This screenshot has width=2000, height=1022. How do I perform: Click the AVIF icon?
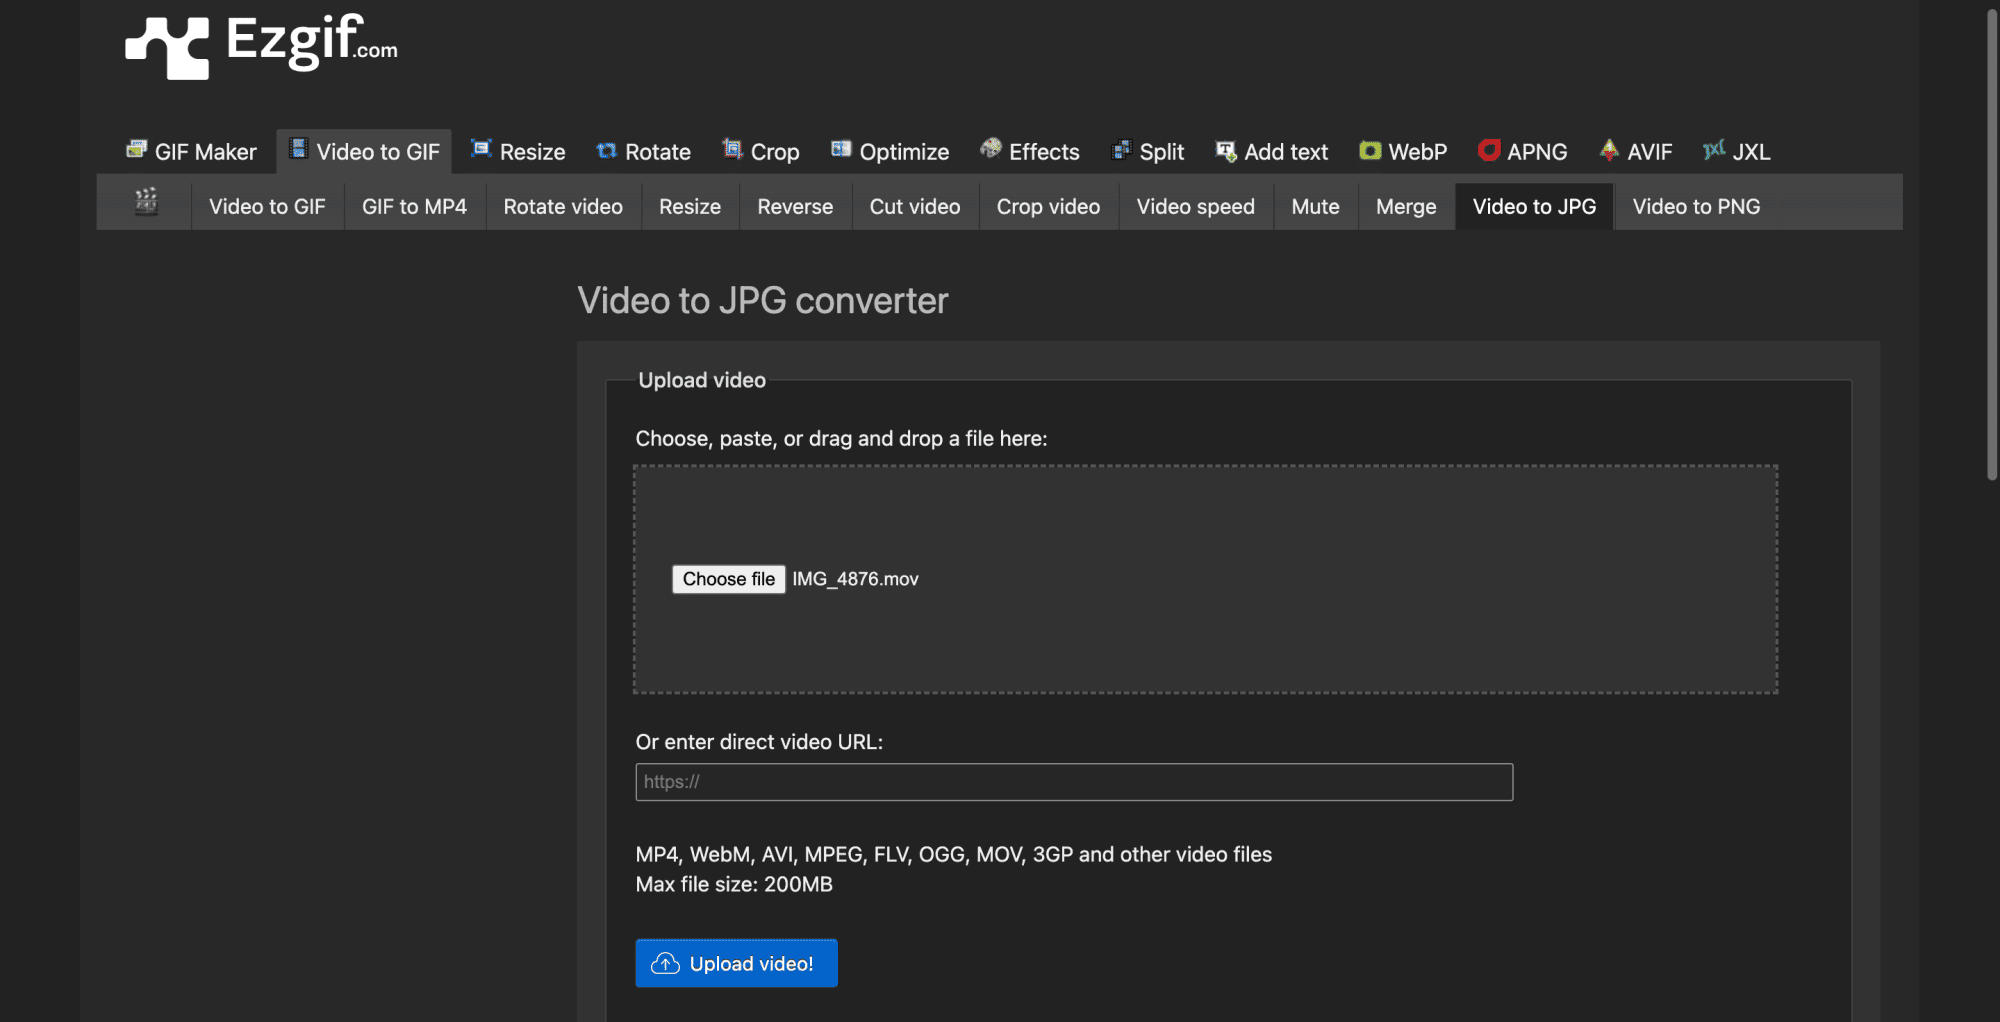pyautogui.click(x=1609, y=150)
